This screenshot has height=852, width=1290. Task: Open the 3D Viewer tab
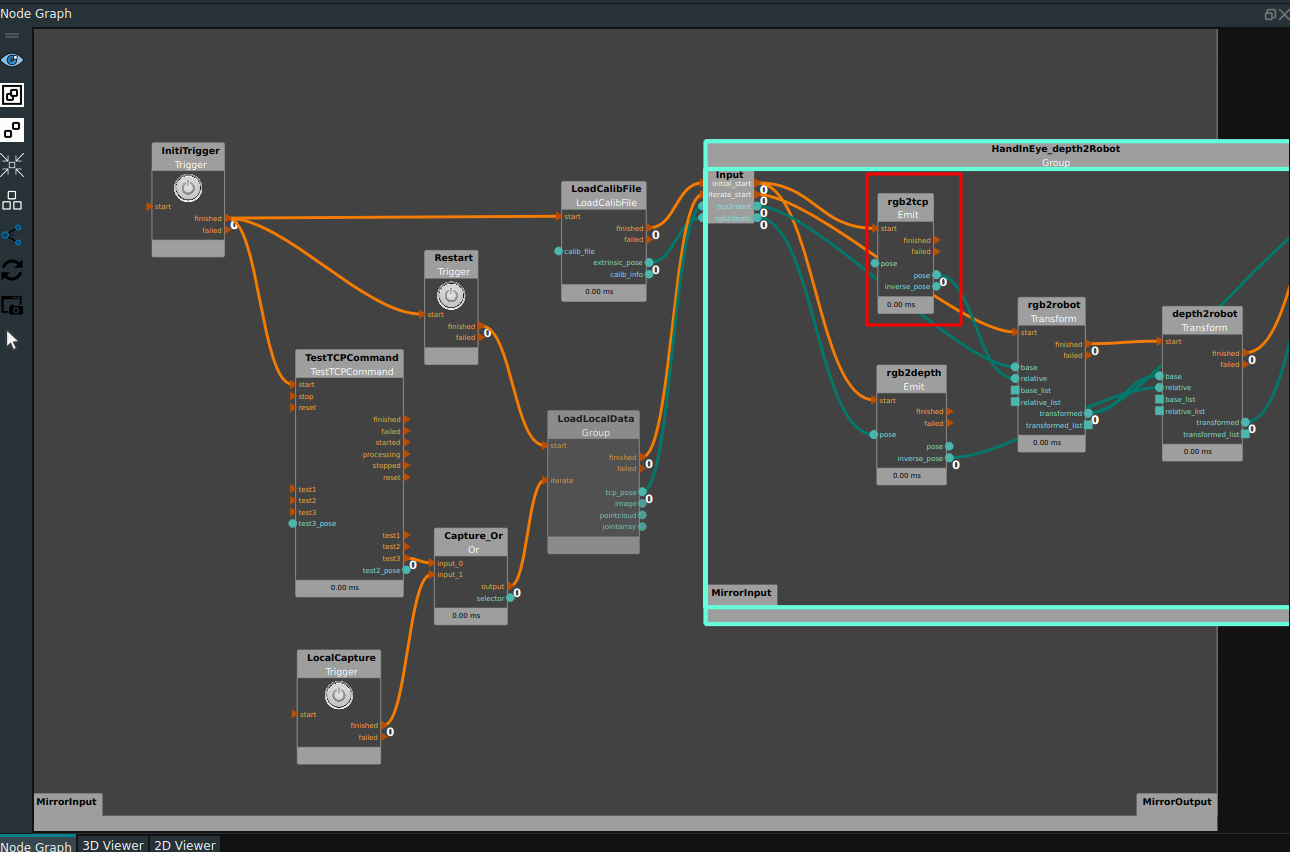point(112,845)
